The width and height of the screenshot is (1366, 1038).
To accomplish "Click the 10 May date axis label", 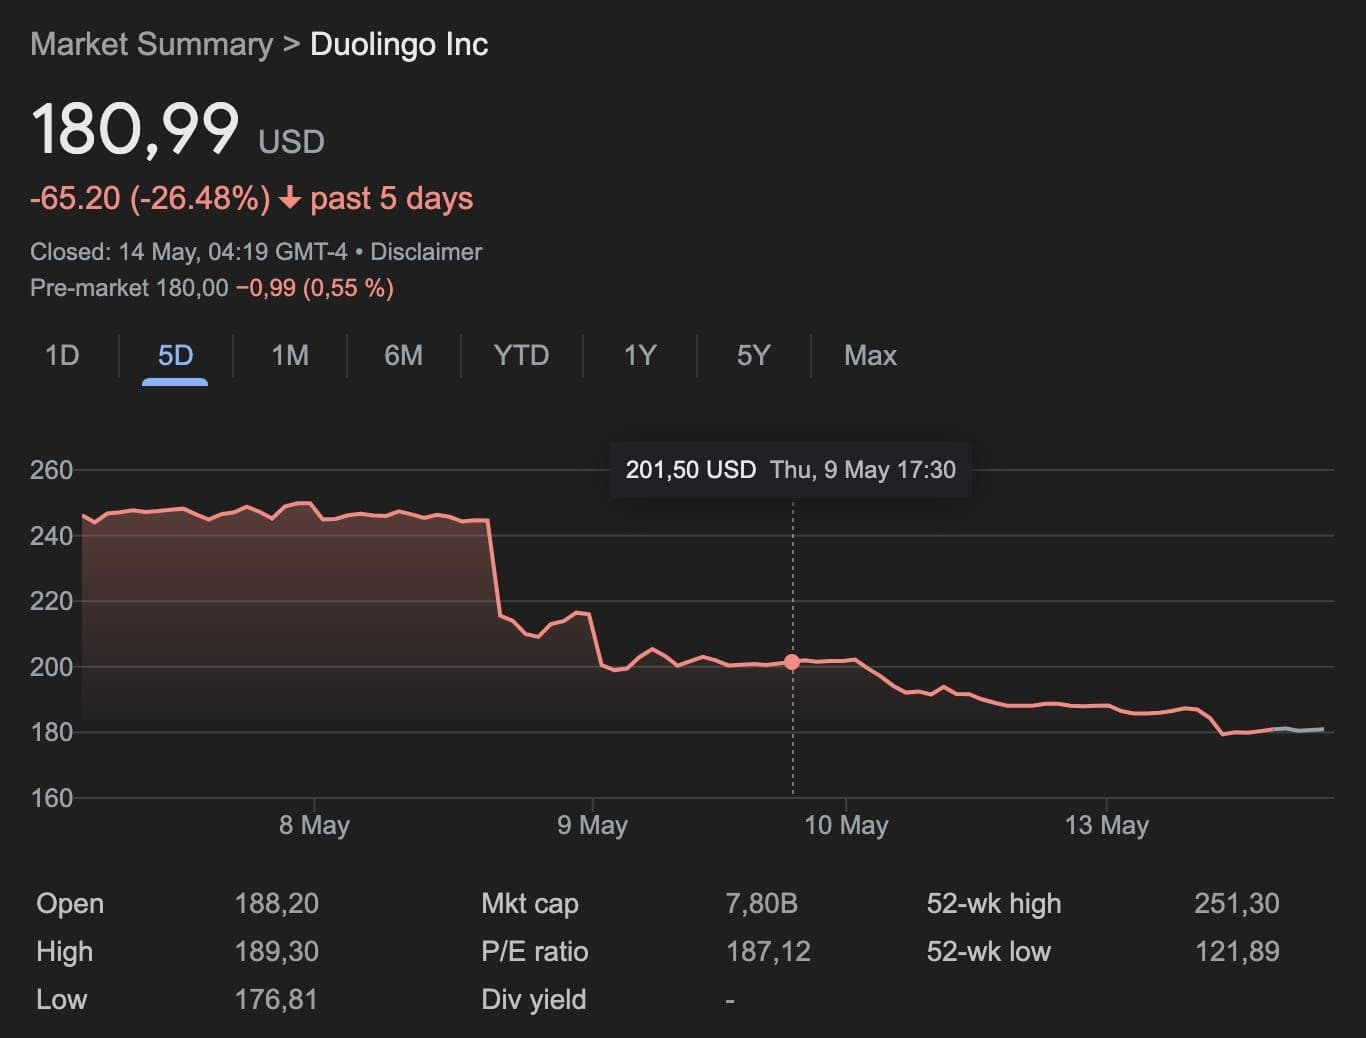I will [x=846, y=825].
